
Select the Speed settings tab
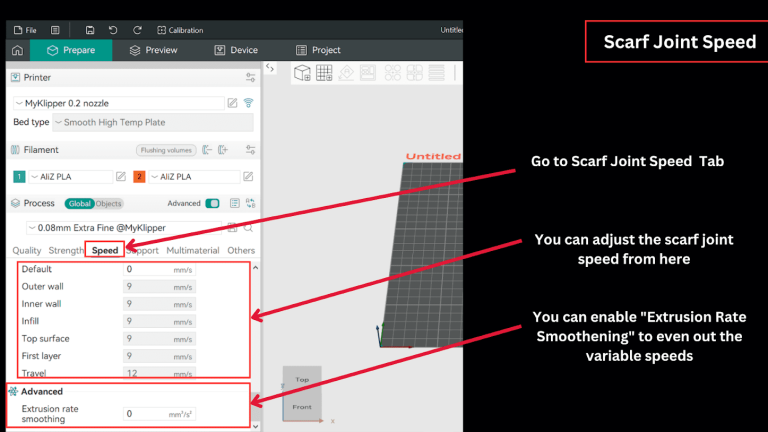105,250
